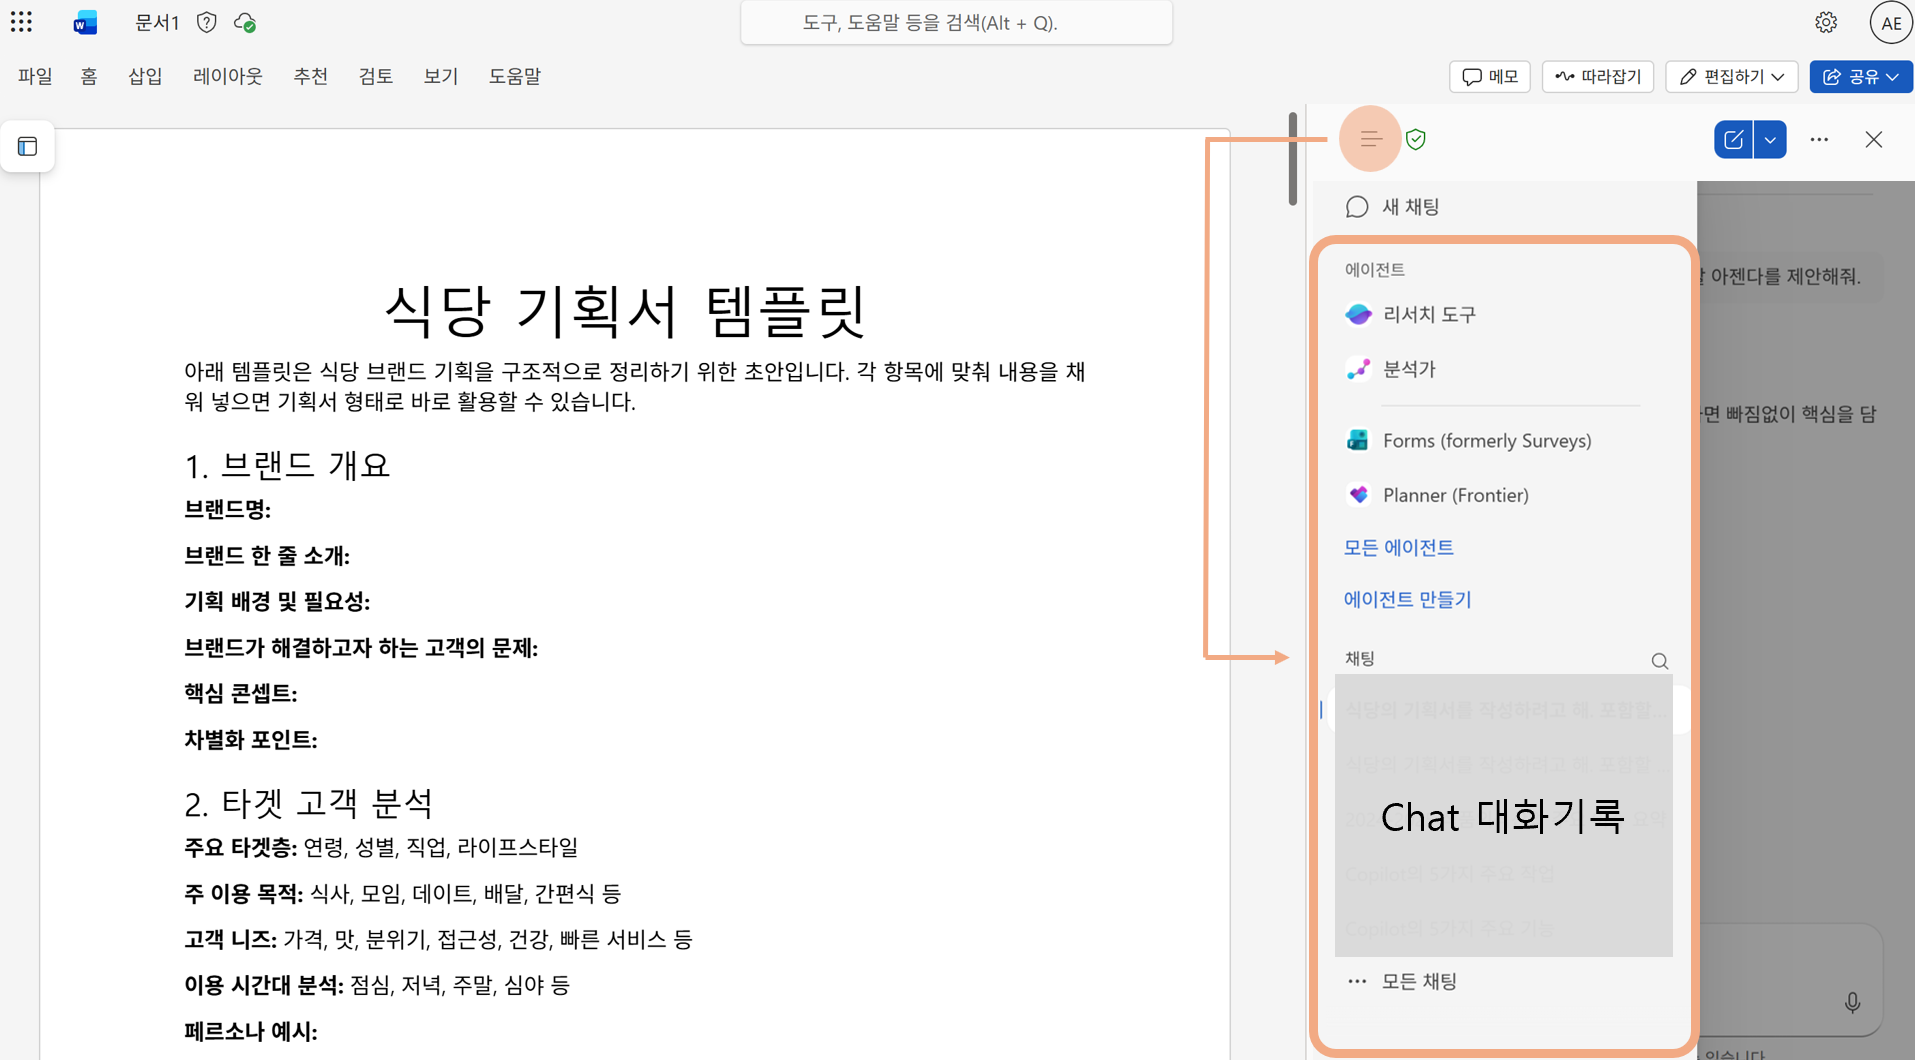Image resolution: width=1915 pixels, height=1060 pixels.
Task: Open the 도움말 tab
Action: pos(514,76)
